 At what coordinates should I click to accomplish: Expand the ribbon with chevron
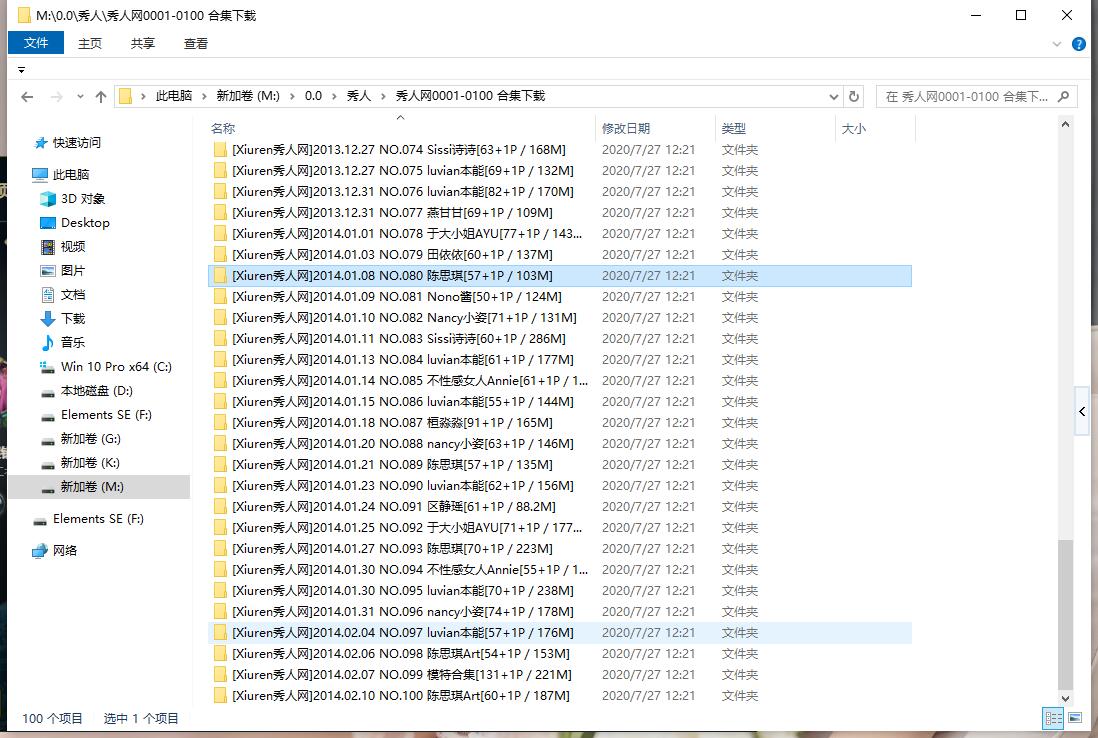click(x=1057, y=44)
